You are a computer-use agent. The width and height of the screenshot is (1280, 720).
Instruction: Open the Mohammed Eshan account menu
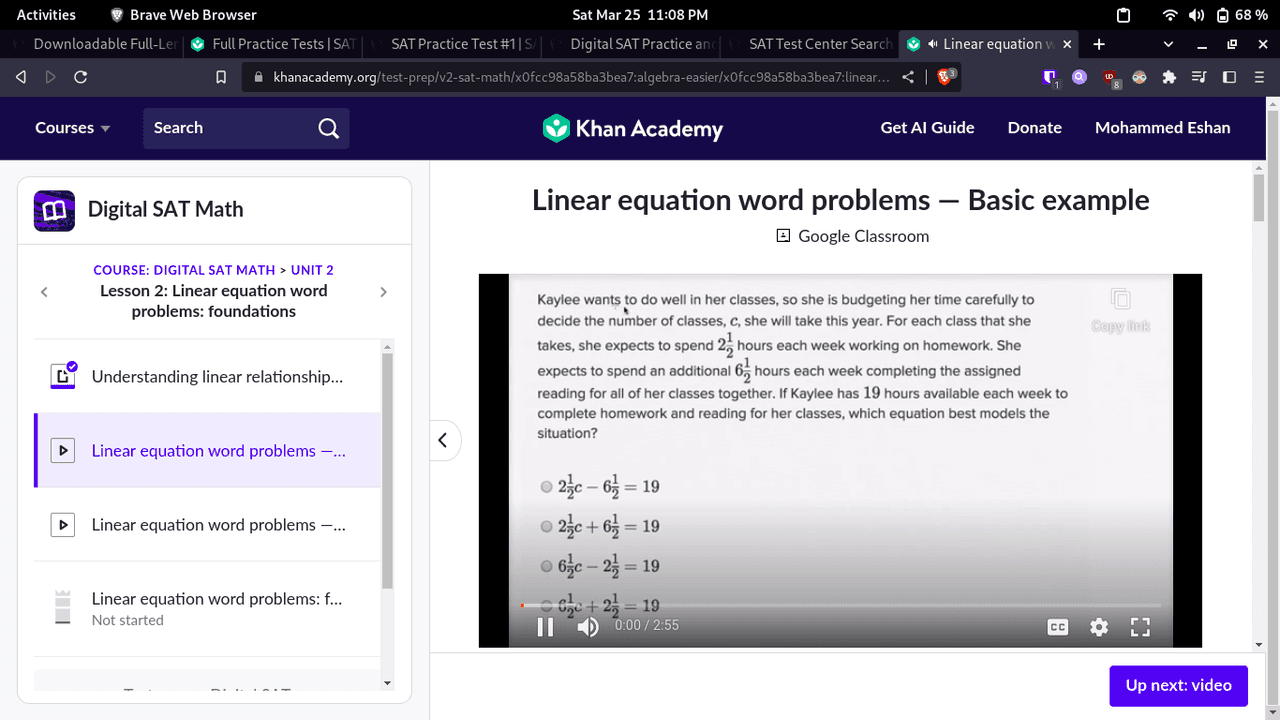(x=1163, y=128)
